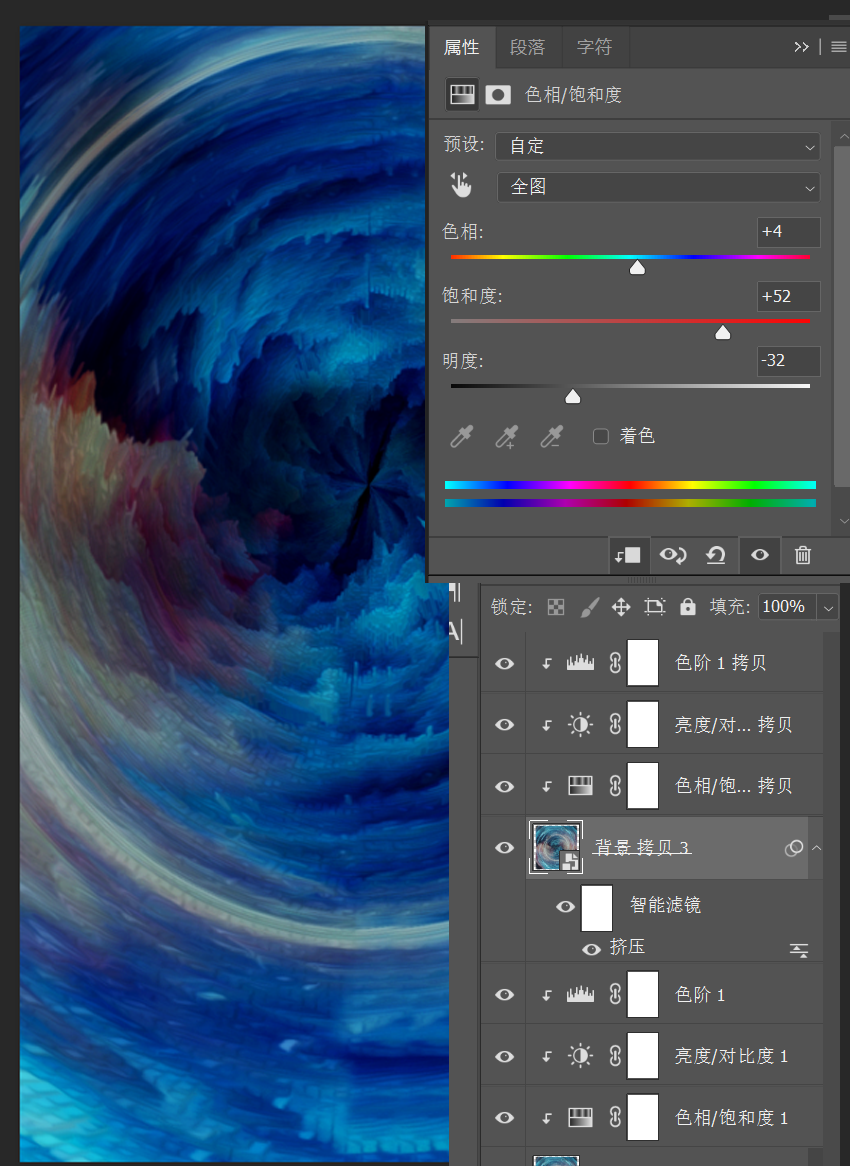Select the layer mask icon in Properties
Viewport: 850px width, 1166px height.
click(x=498, y=94)
